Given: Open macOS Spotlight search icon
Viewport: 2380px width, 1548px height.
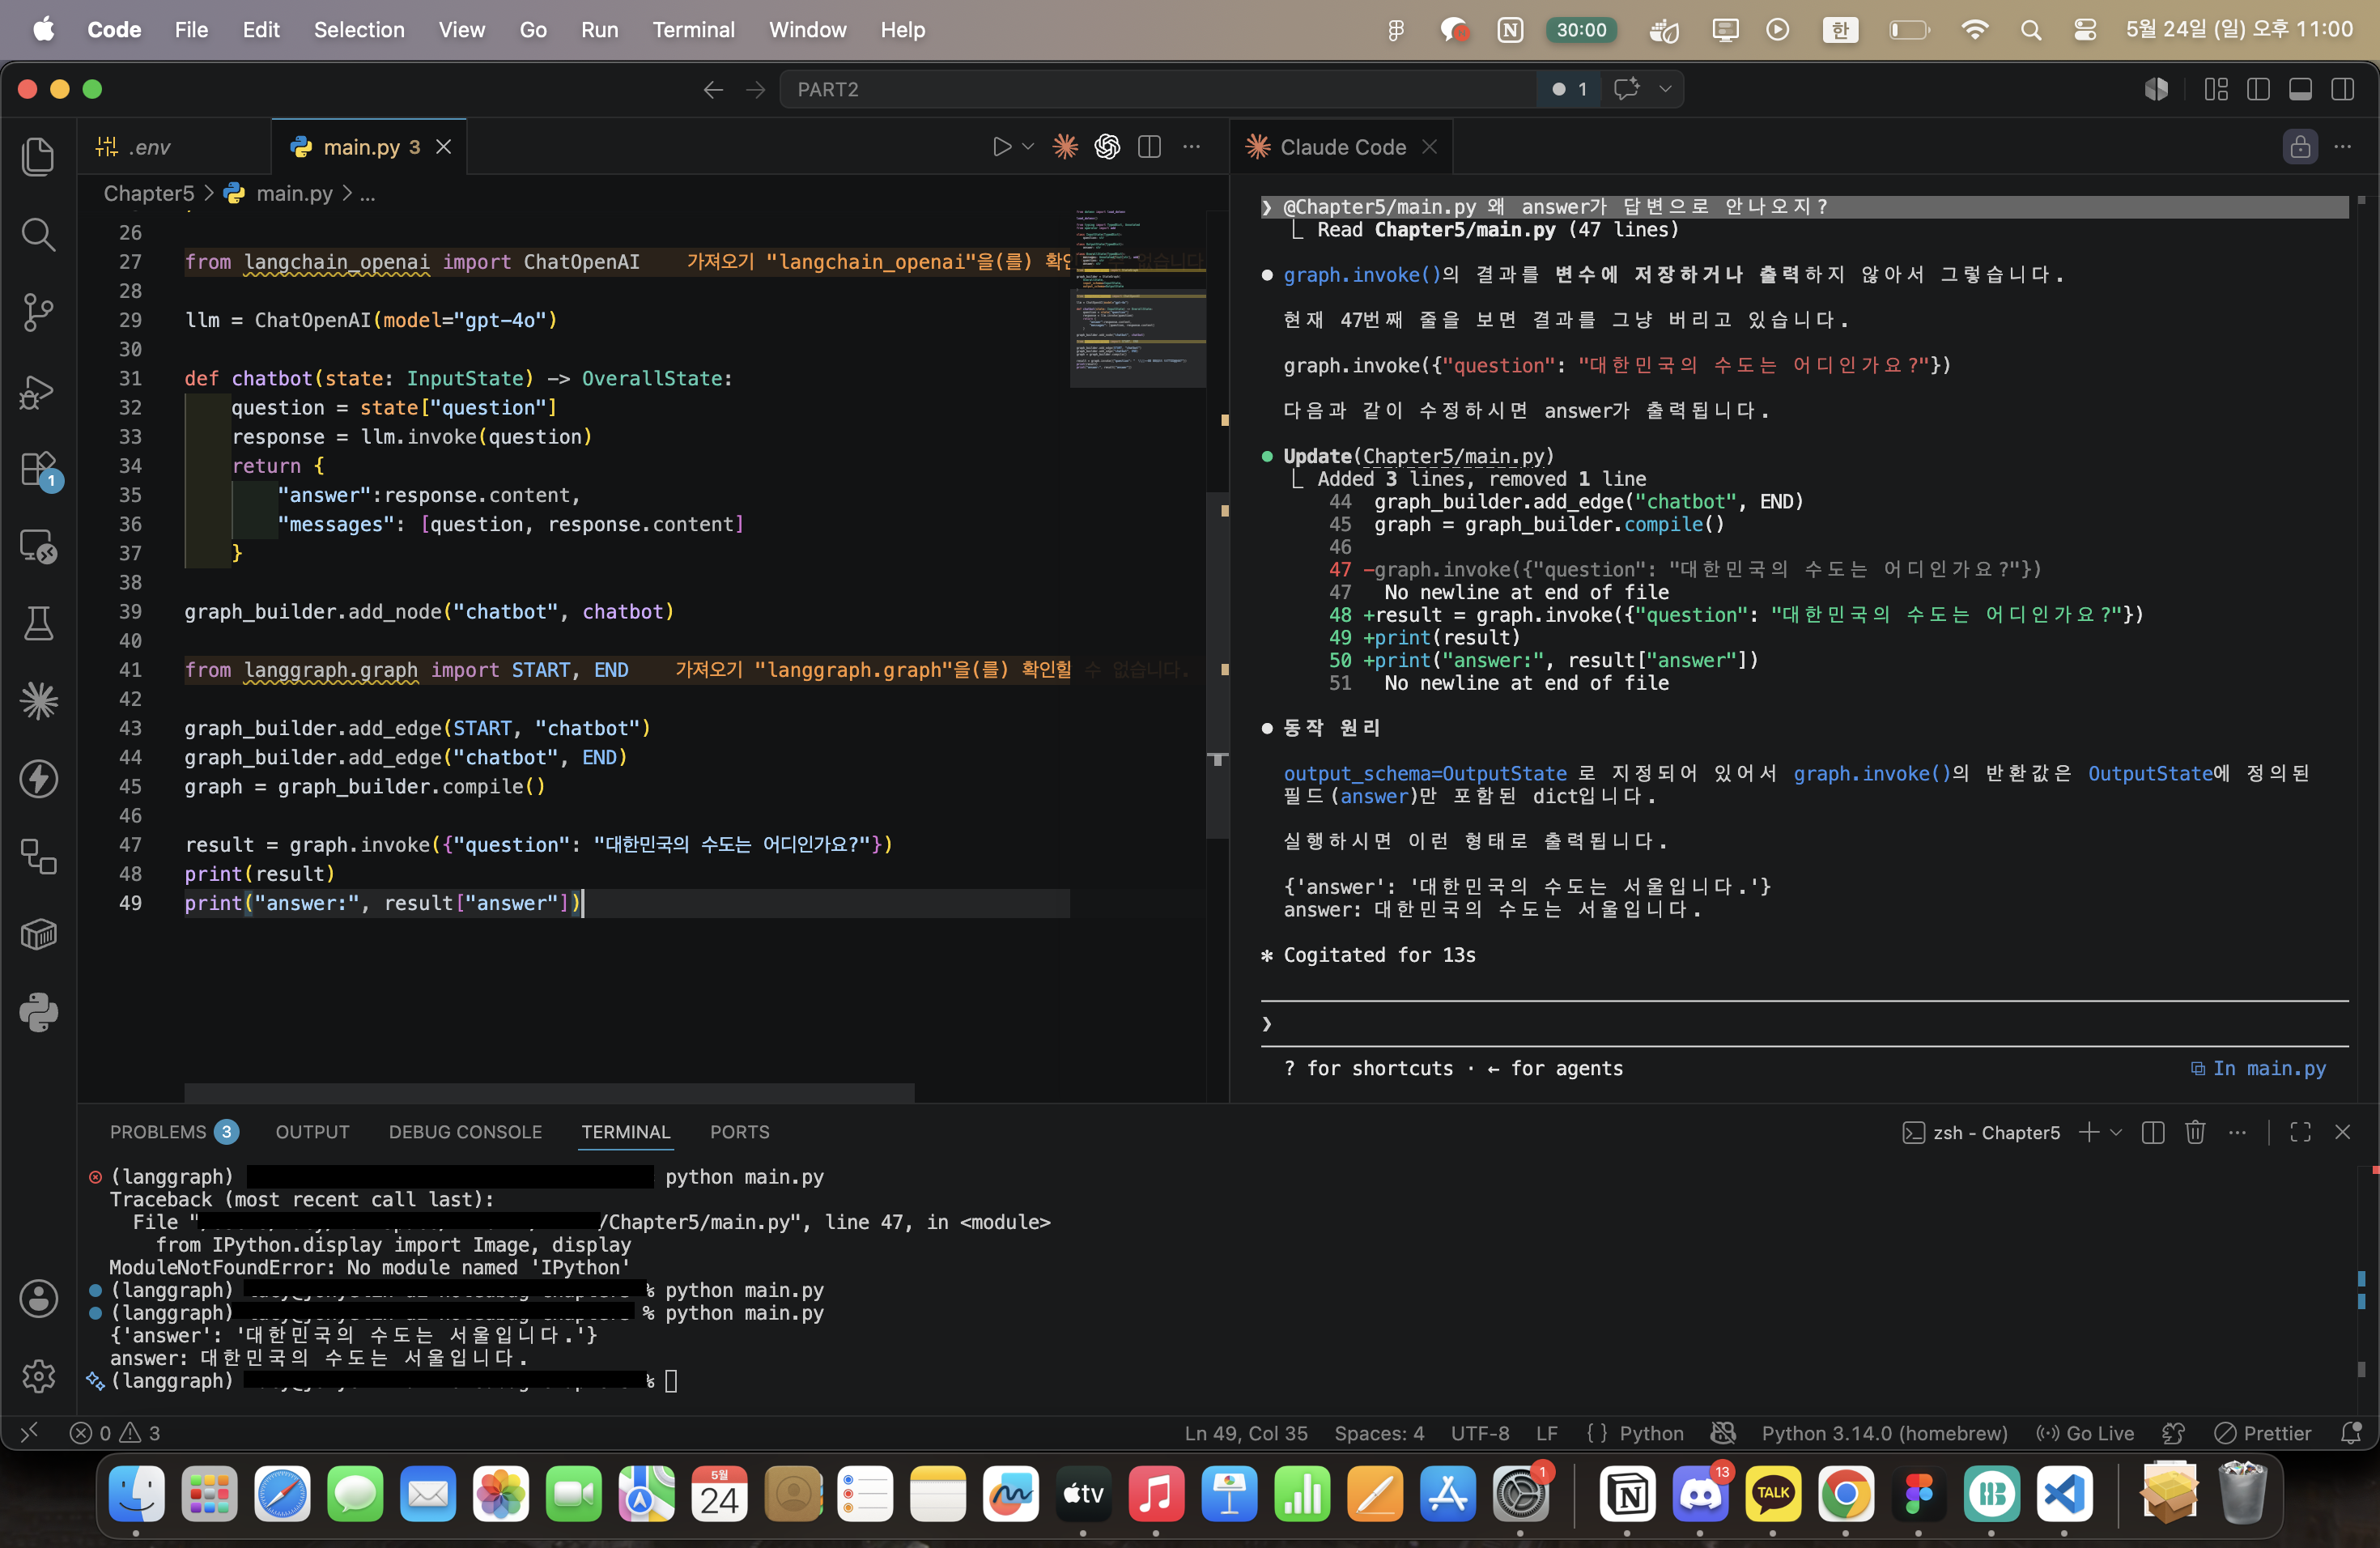Looking at the screenshot, I should pos(2030,30).
